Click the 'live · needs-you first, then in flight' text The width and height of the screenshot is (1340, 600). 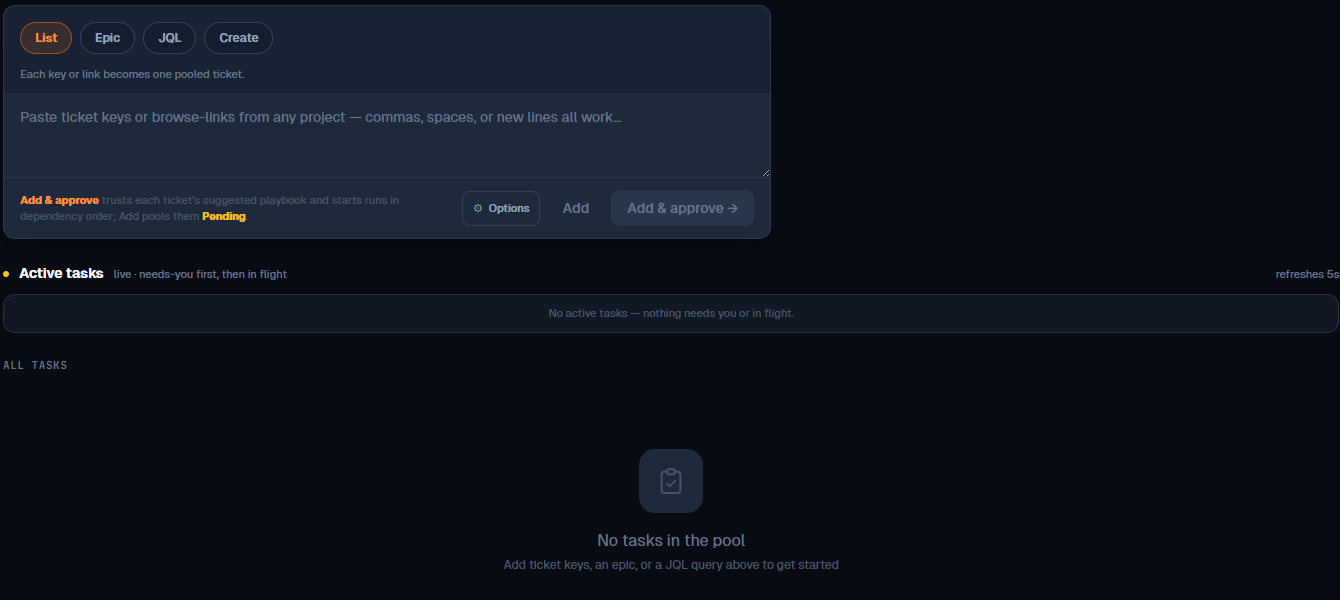[x=200, y=274]
